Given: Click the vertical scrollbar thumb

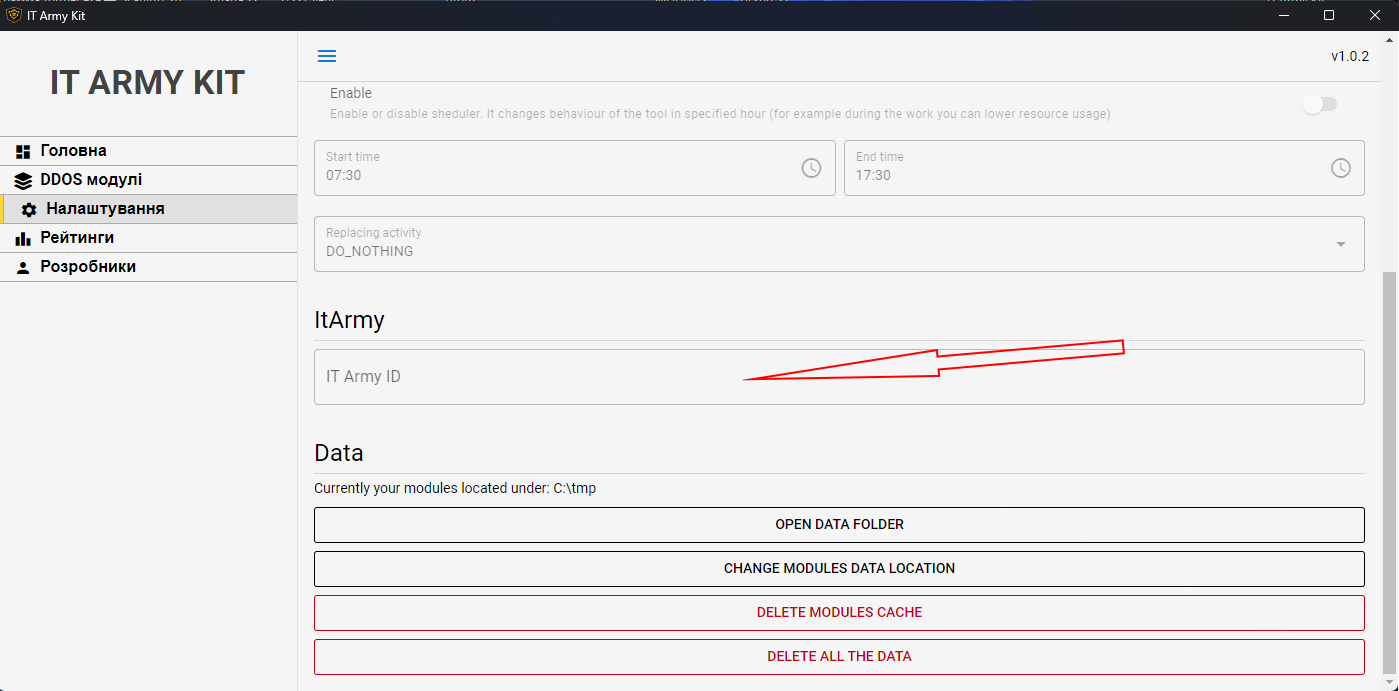Looking at the screenshot, I should pos(1390,470).
